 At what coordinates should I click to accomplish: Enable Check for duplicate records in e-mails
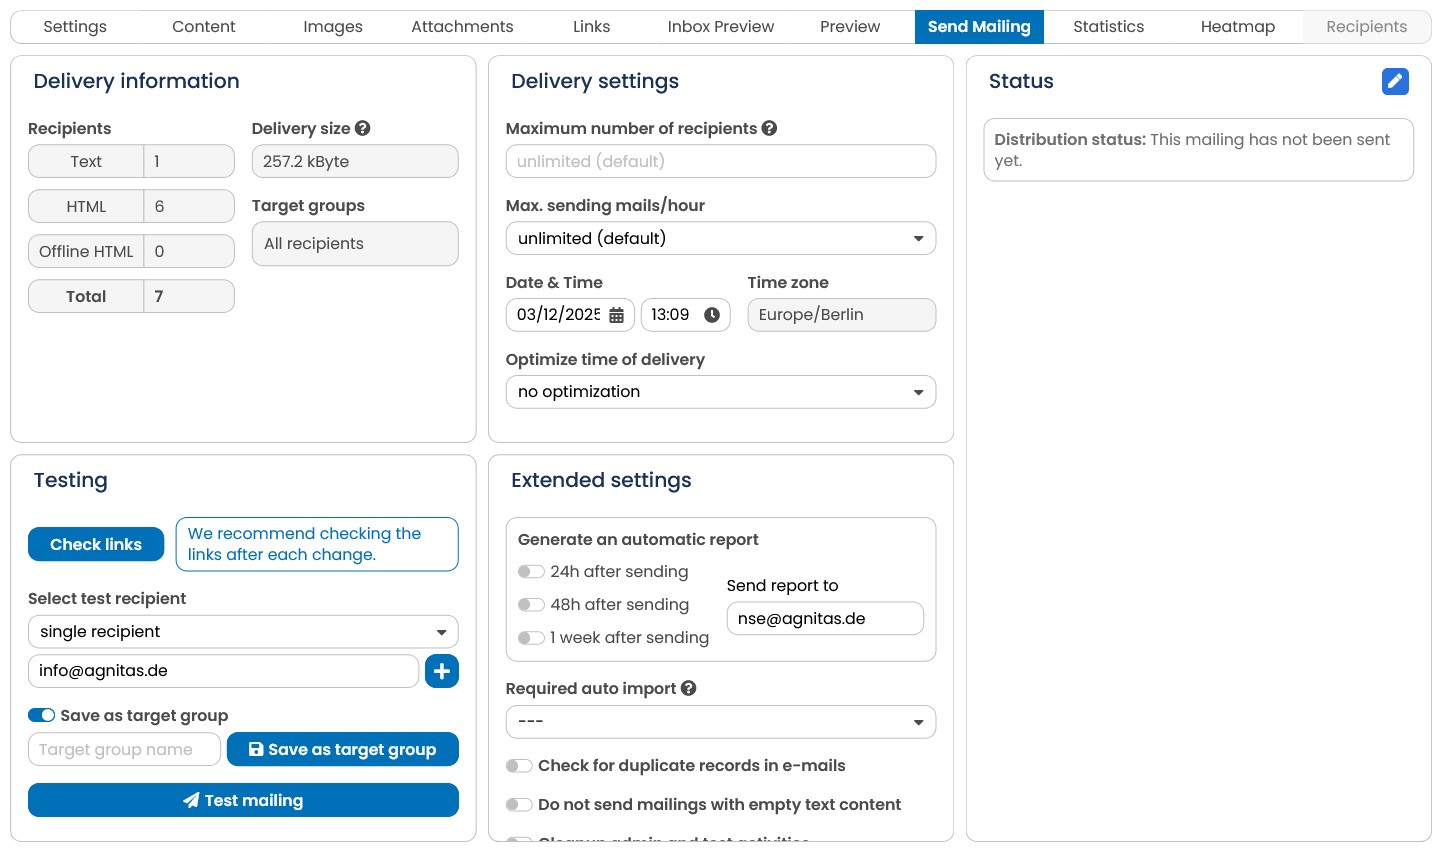click(519, 766)
